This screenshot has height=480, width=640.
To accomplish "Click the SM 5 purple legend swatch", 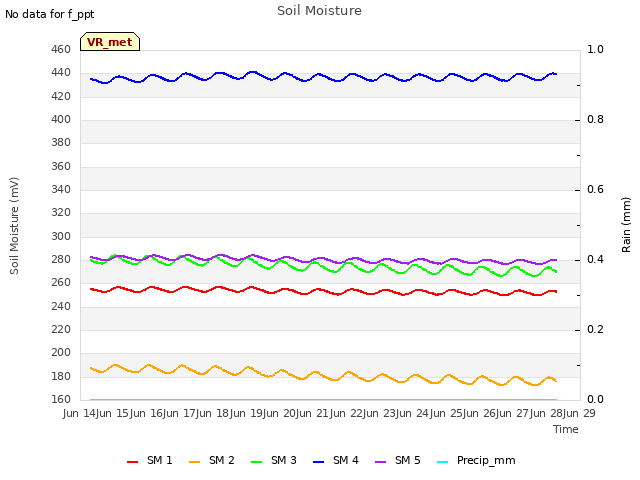I will coord(380,462).
